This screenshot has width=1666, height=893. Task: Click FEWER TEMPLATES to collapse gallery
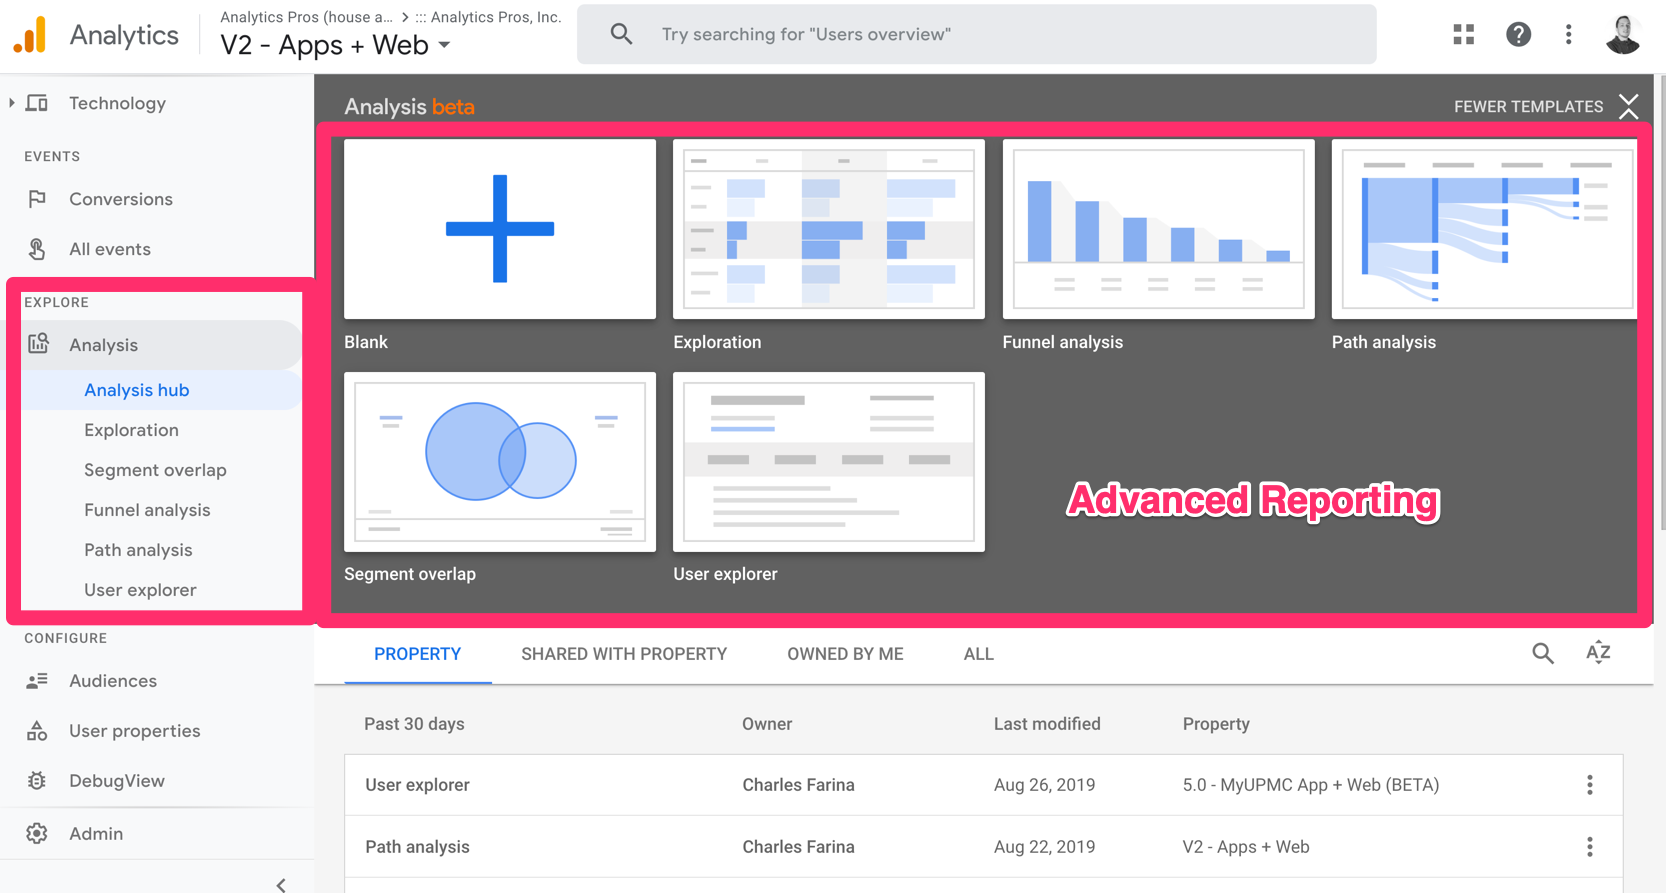(x=1528, y=106)
